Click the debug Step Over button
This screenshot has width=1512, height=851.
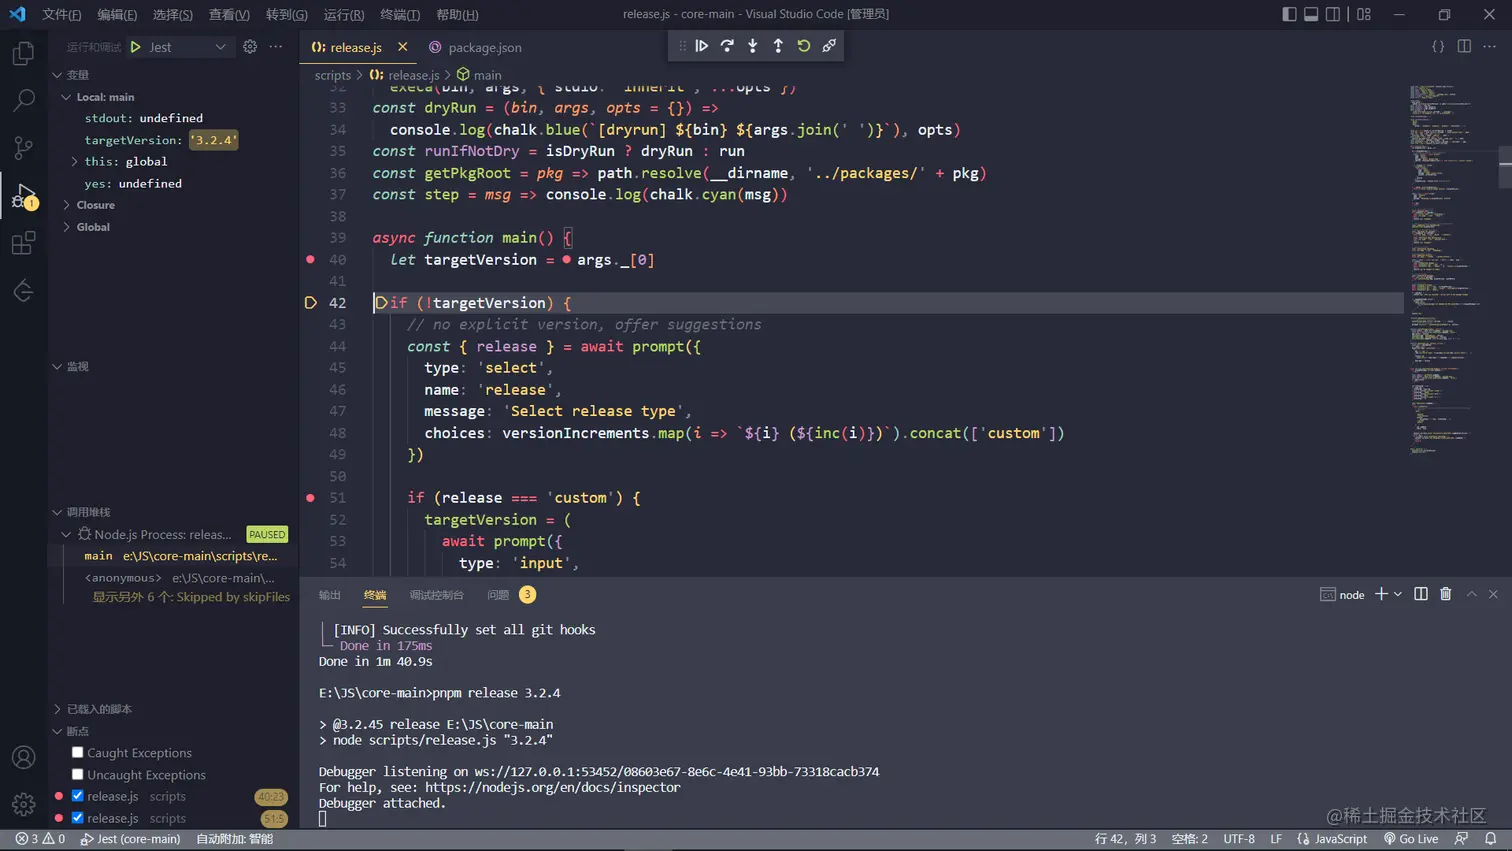pos(727,46)
